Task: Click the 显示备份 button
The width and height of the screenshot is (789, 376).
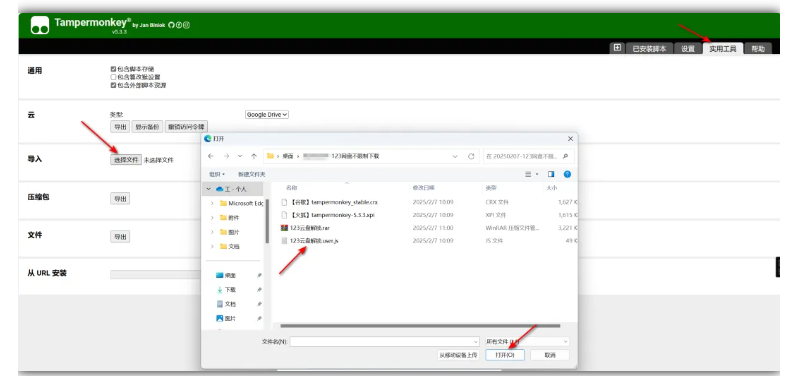Action: pyautogui.click(x=147, y=127)
